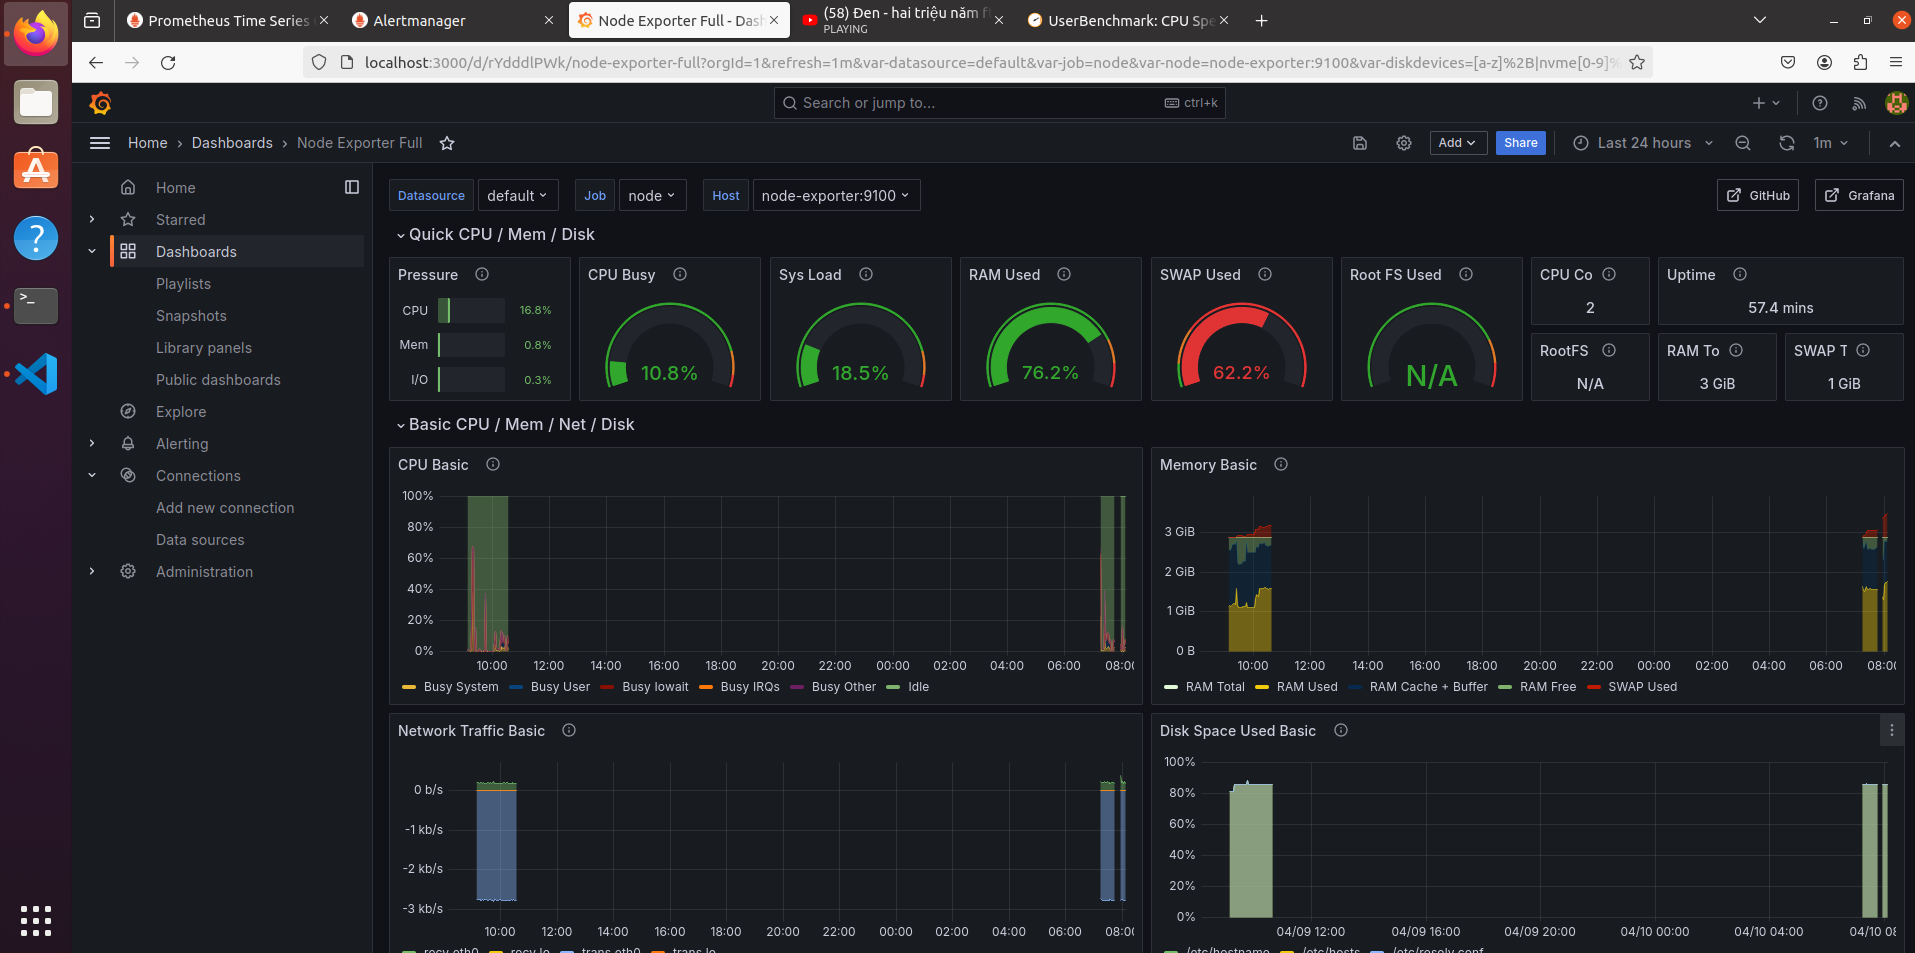Show info for the Pressure panel
Viewport: 1915px width, 953px height.
[482, 274]
